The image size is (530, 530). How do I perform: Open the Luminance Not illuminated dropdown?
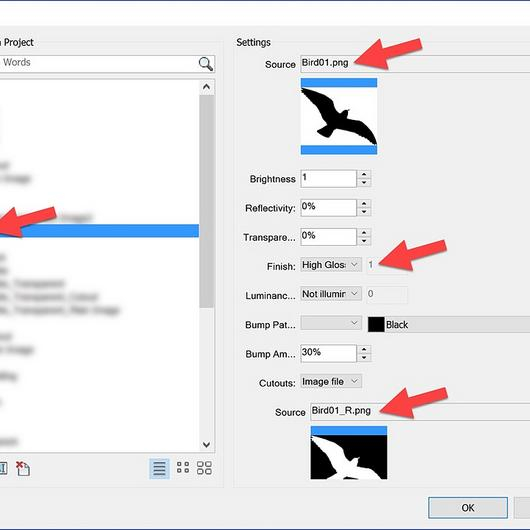tap(331, 294)
